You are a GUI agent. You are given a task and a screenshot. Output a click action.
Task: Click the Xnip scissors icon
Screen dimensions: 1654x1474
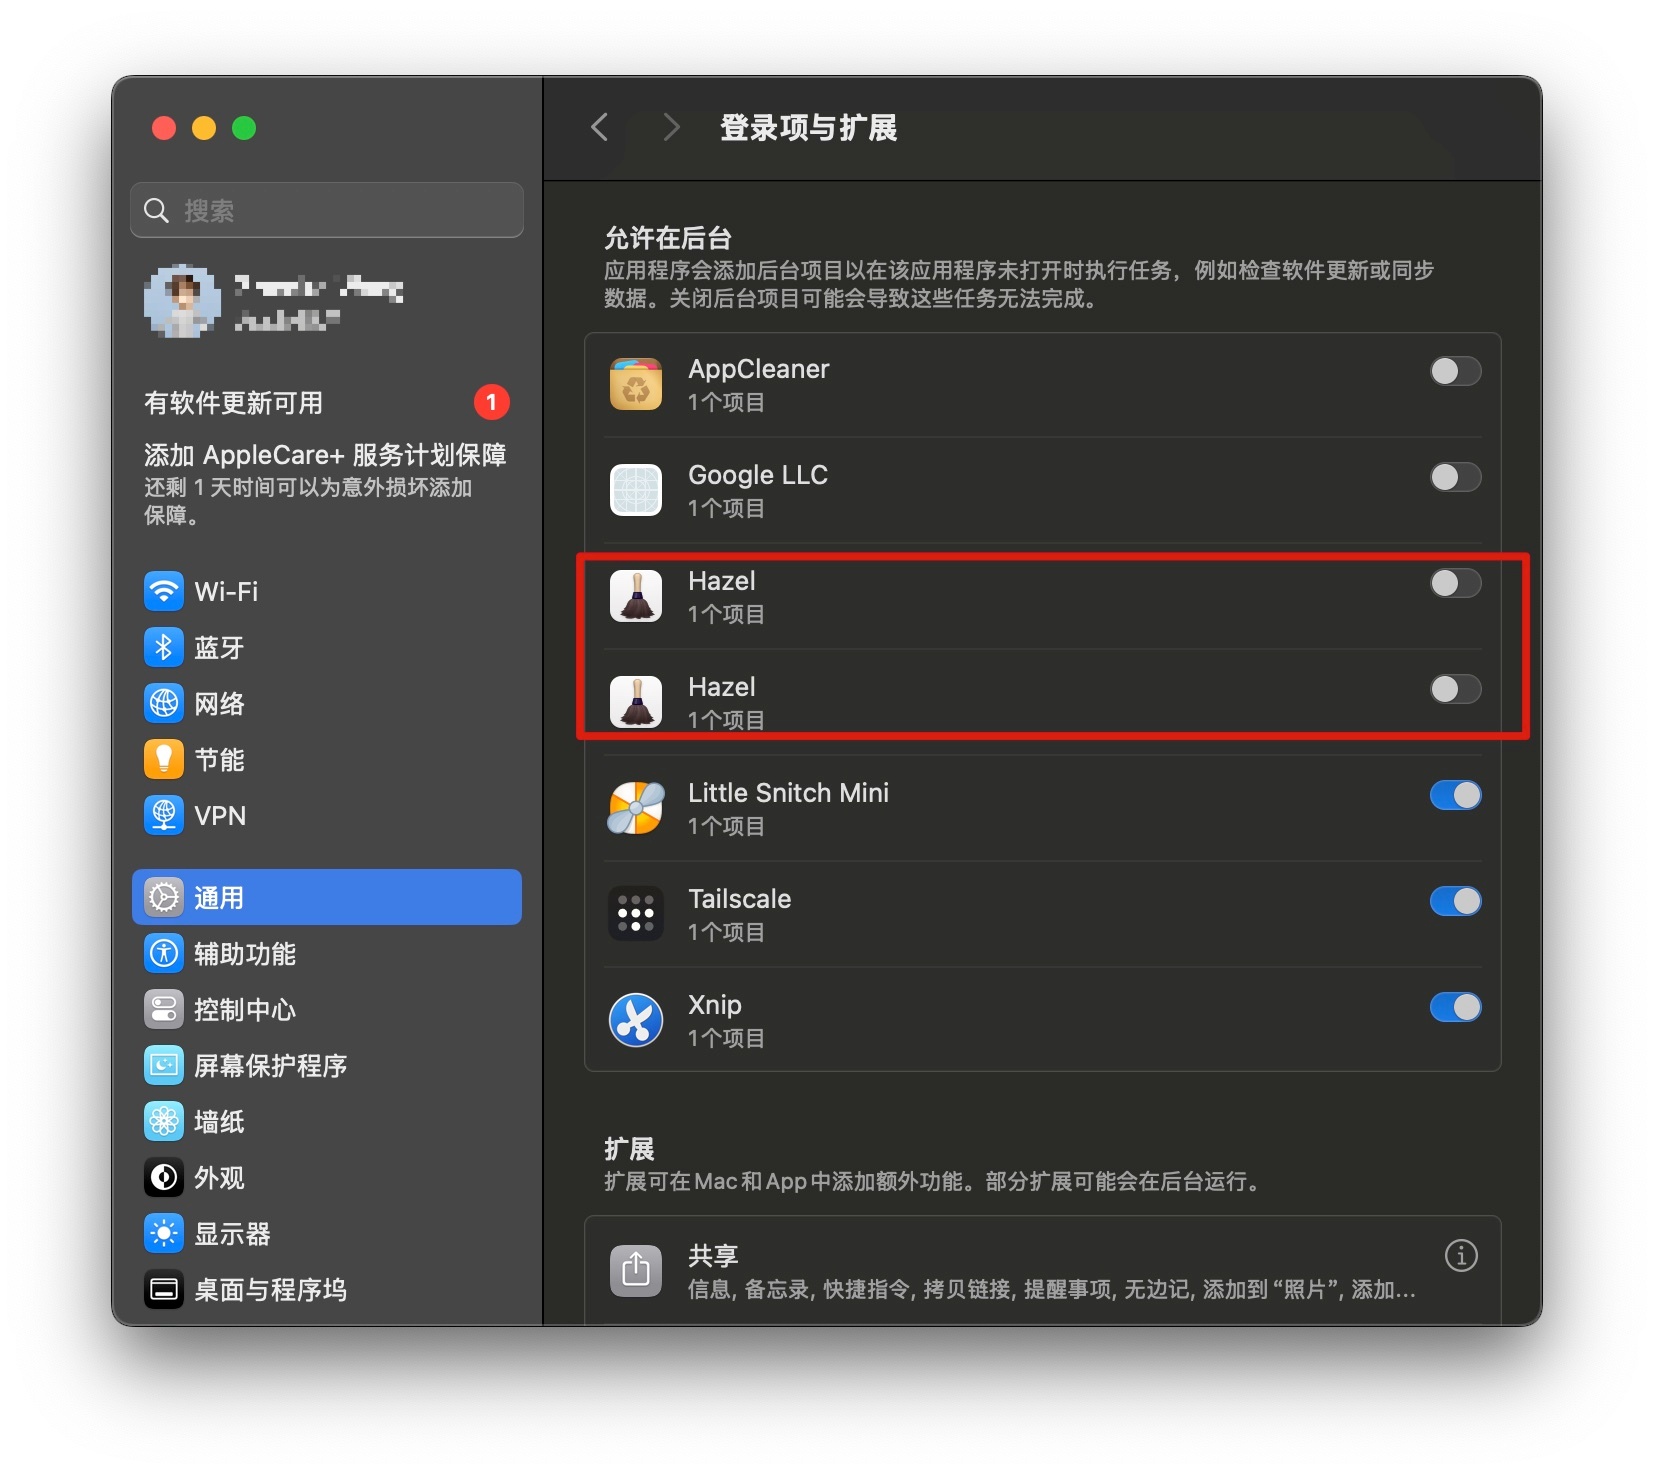[x=636, y=1020]
